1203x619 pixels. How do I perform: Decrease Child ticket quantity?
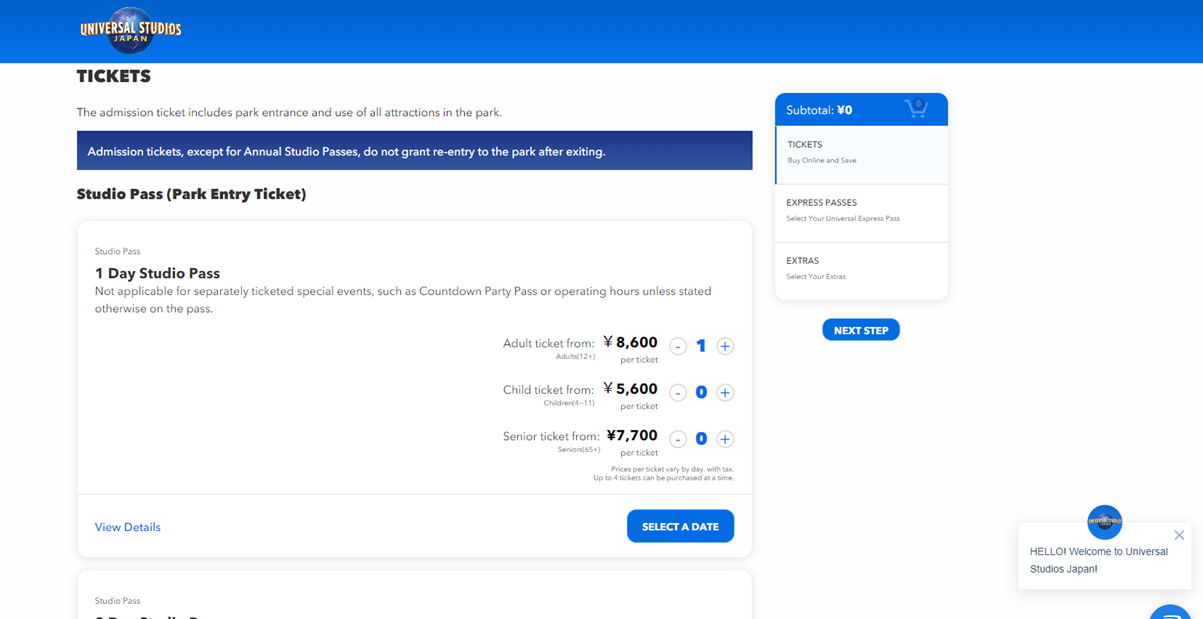pos(678,393)
